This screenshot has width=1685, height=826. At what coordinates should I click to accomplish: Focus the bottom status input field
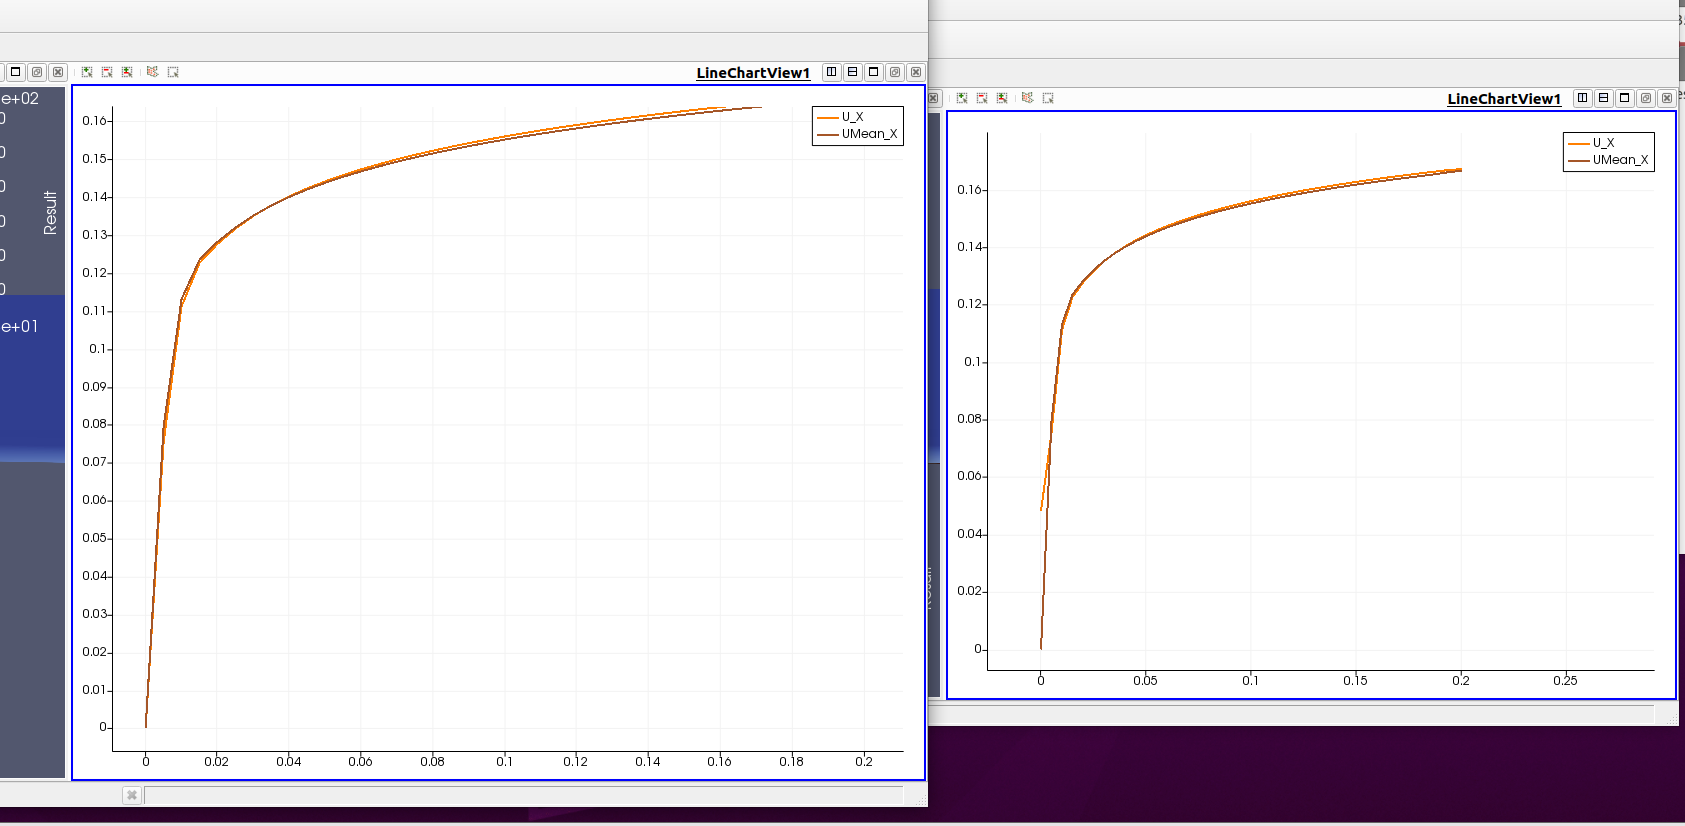pos(524,795)
